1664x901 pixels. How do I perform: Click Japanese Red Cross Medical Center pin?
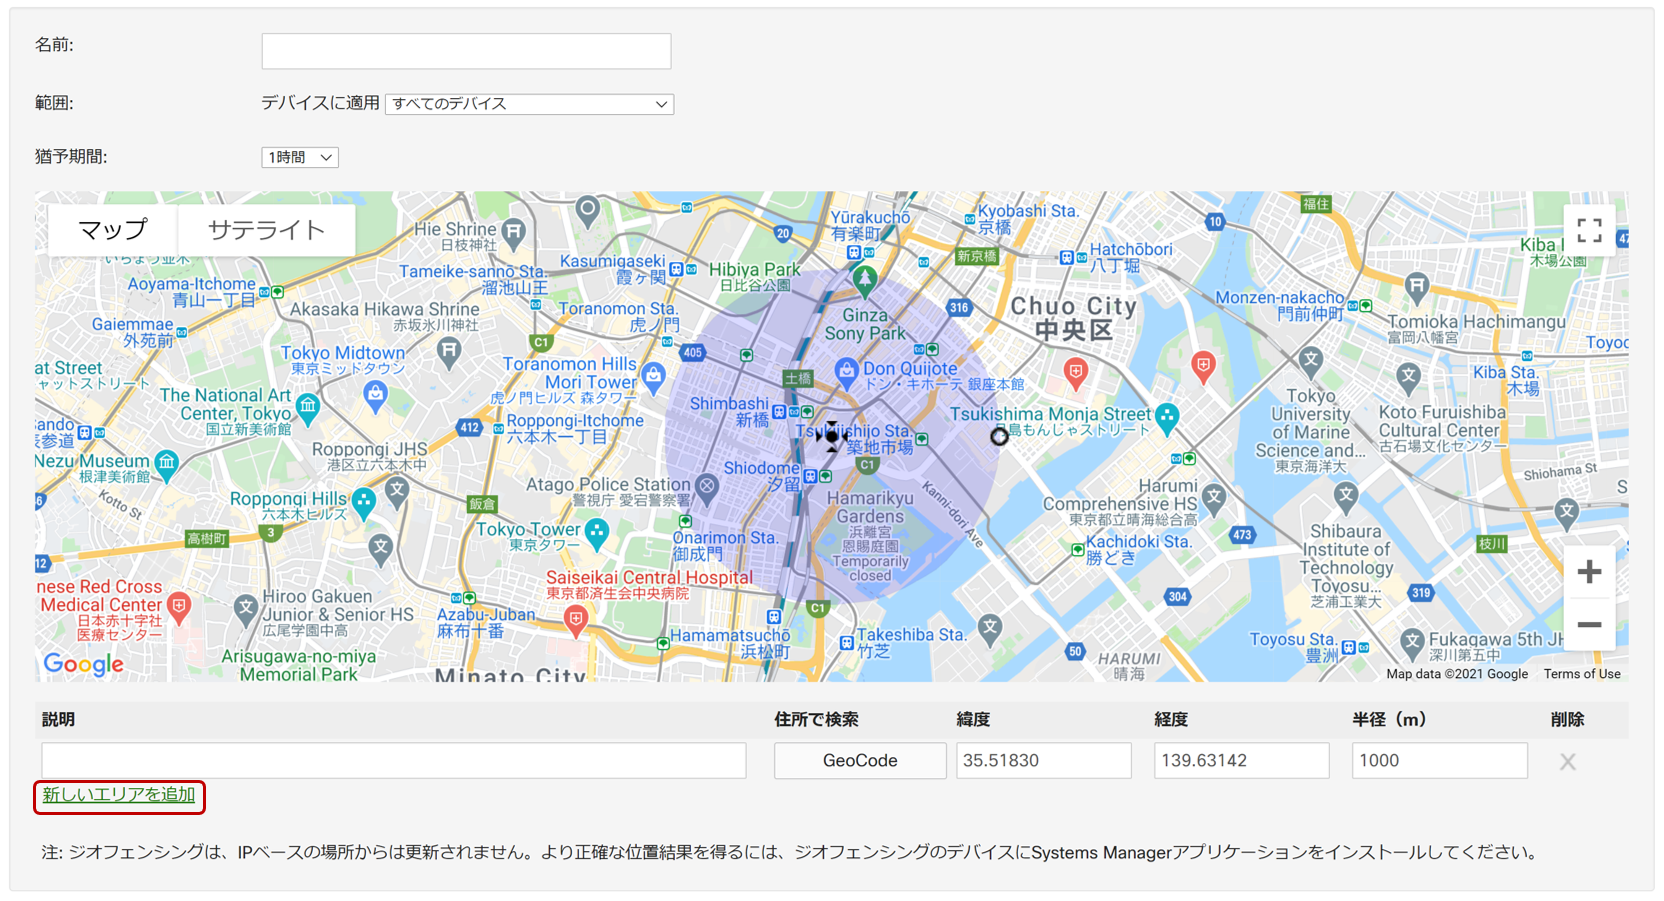pos(179,606)
